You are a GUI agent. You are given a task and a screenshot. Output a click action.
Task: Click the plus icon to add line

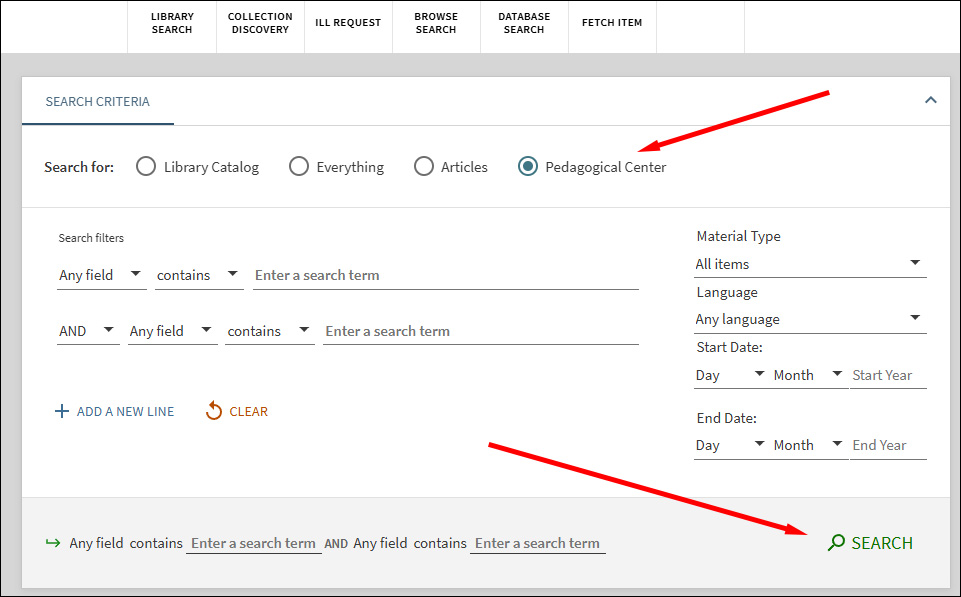(62, 411)
